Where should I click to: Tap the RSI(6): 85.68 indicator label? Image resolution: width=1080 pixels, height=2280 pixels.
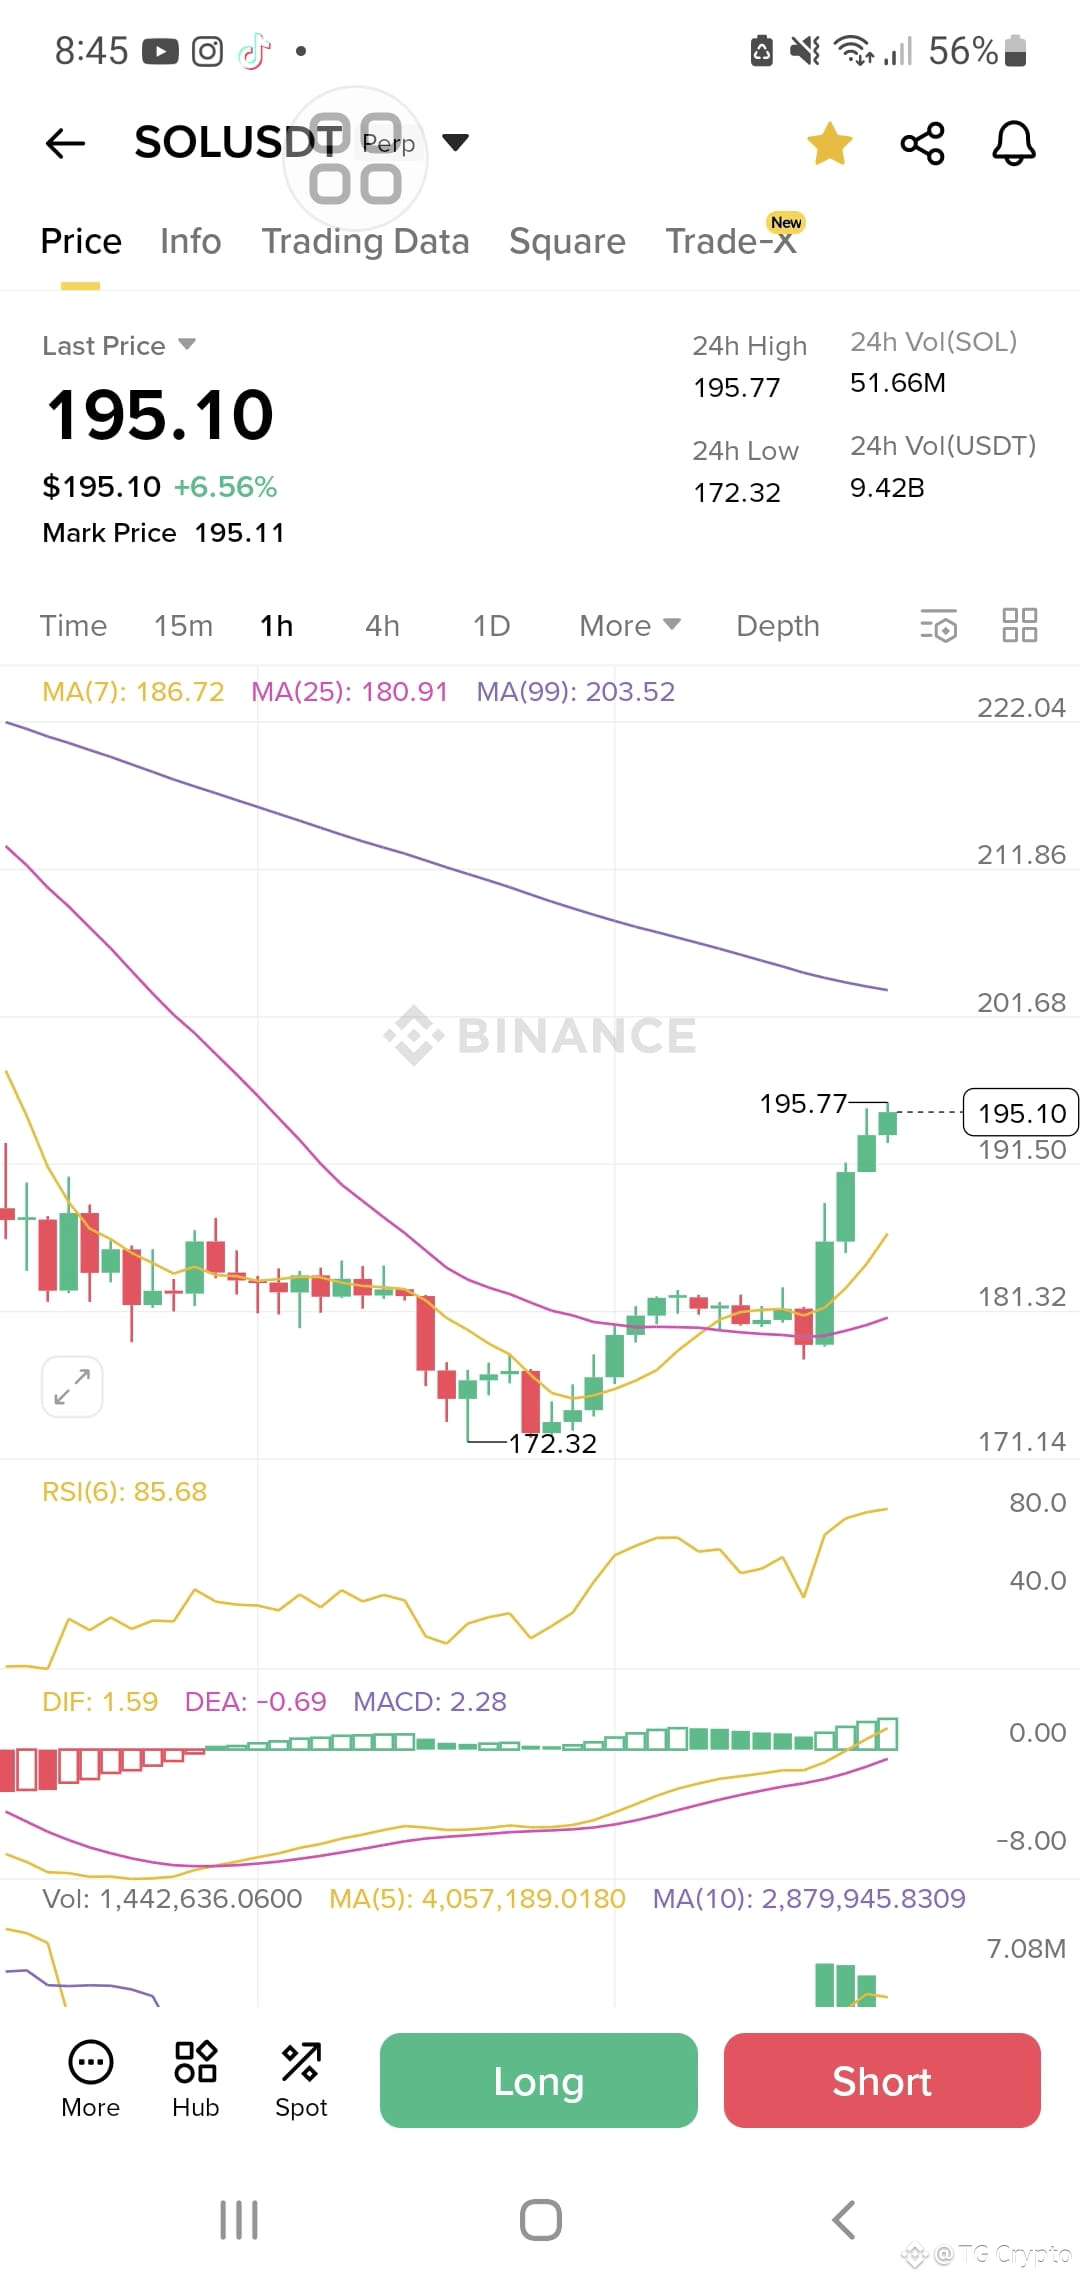coord(124,1492)
